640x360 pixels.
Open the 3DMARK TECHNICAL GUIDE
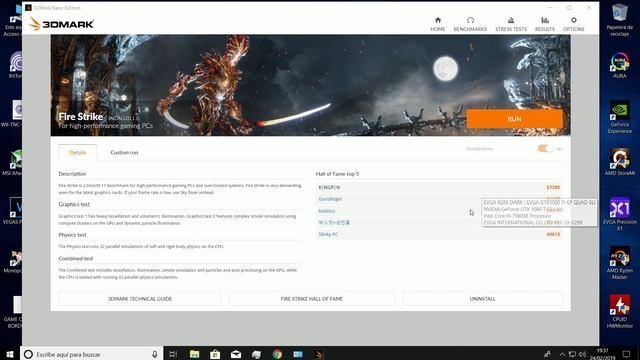[140, 299]
